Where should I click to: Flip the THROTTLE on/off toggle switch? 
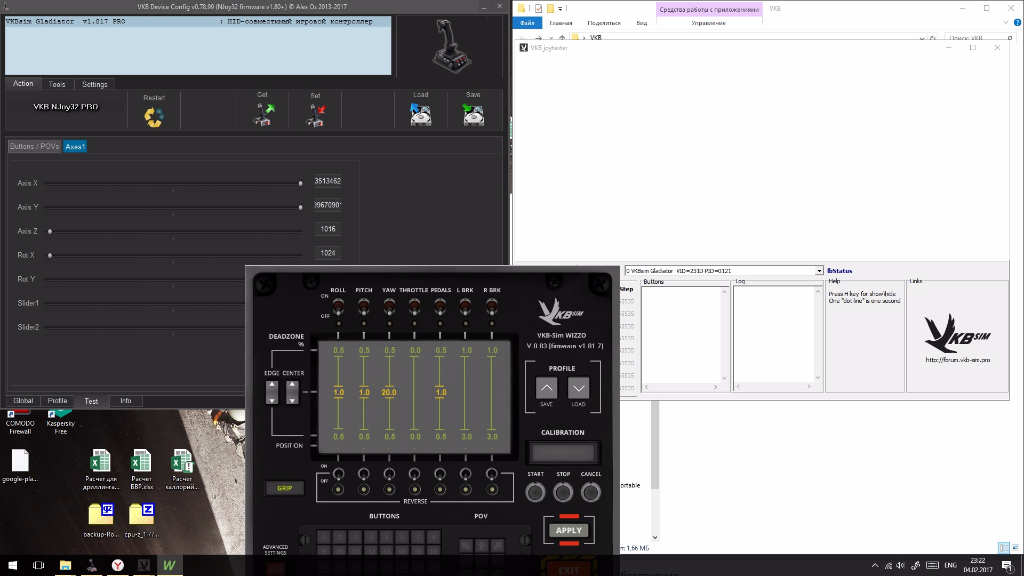(x=414, y=305)
